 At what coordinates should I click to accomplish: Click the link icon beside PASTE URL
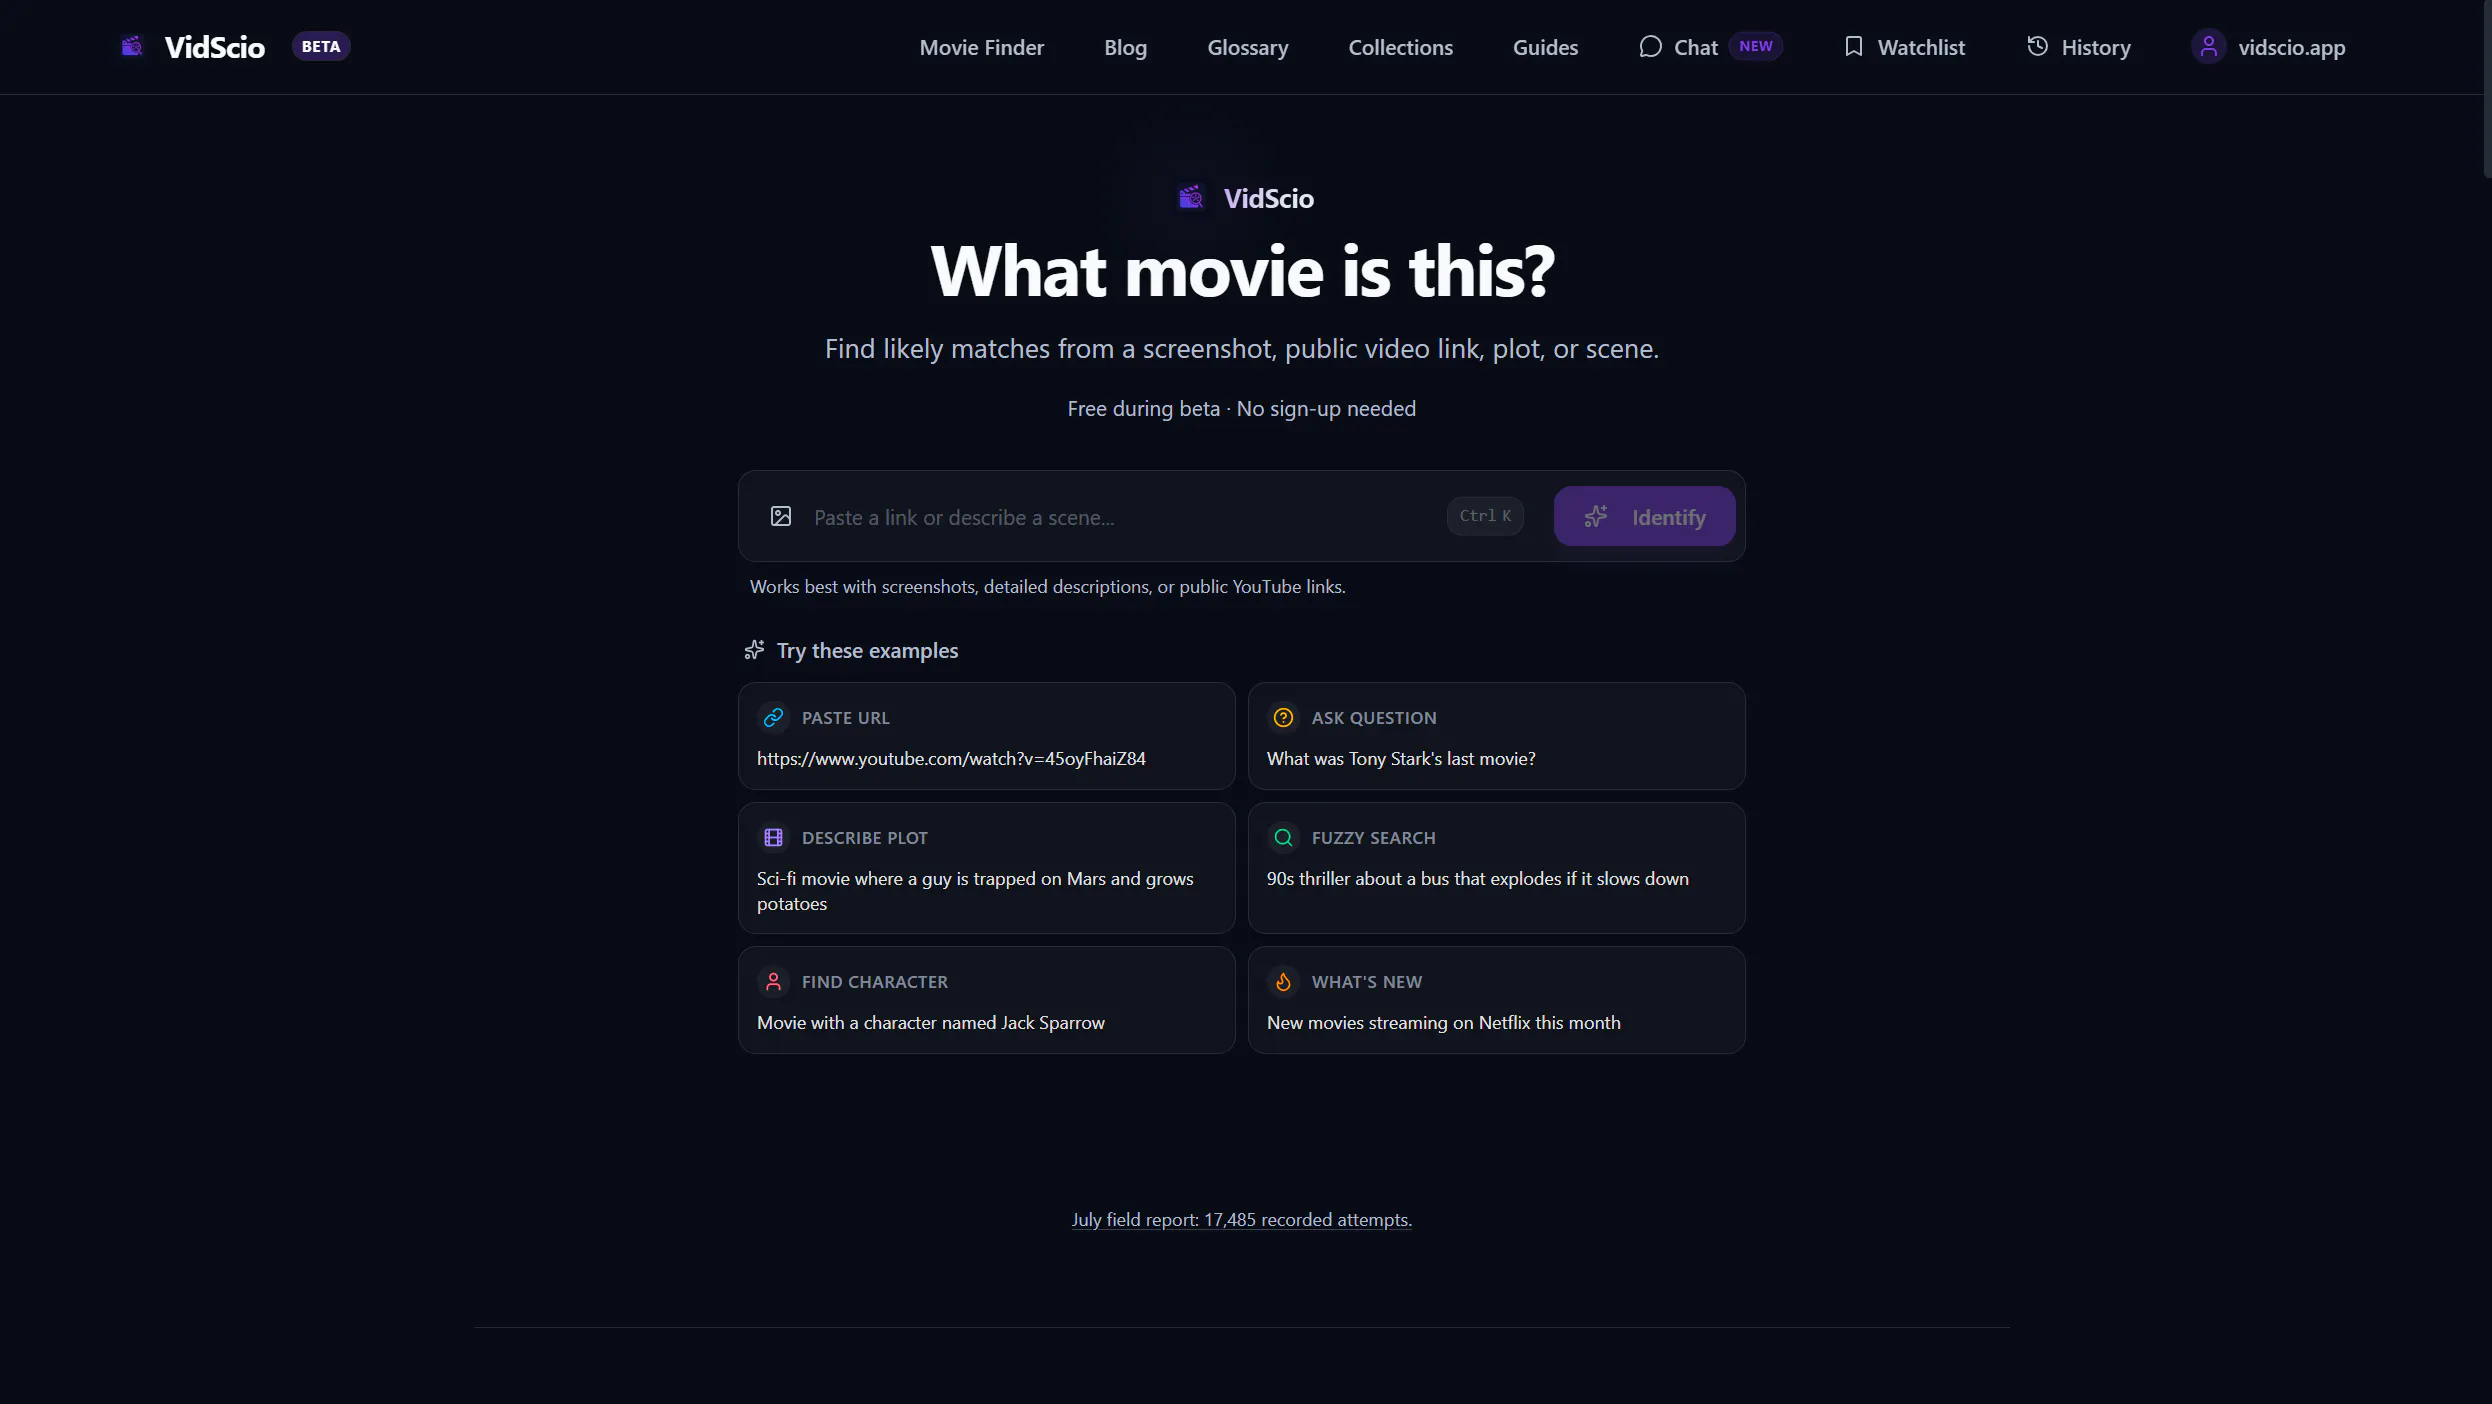[773, 717]
